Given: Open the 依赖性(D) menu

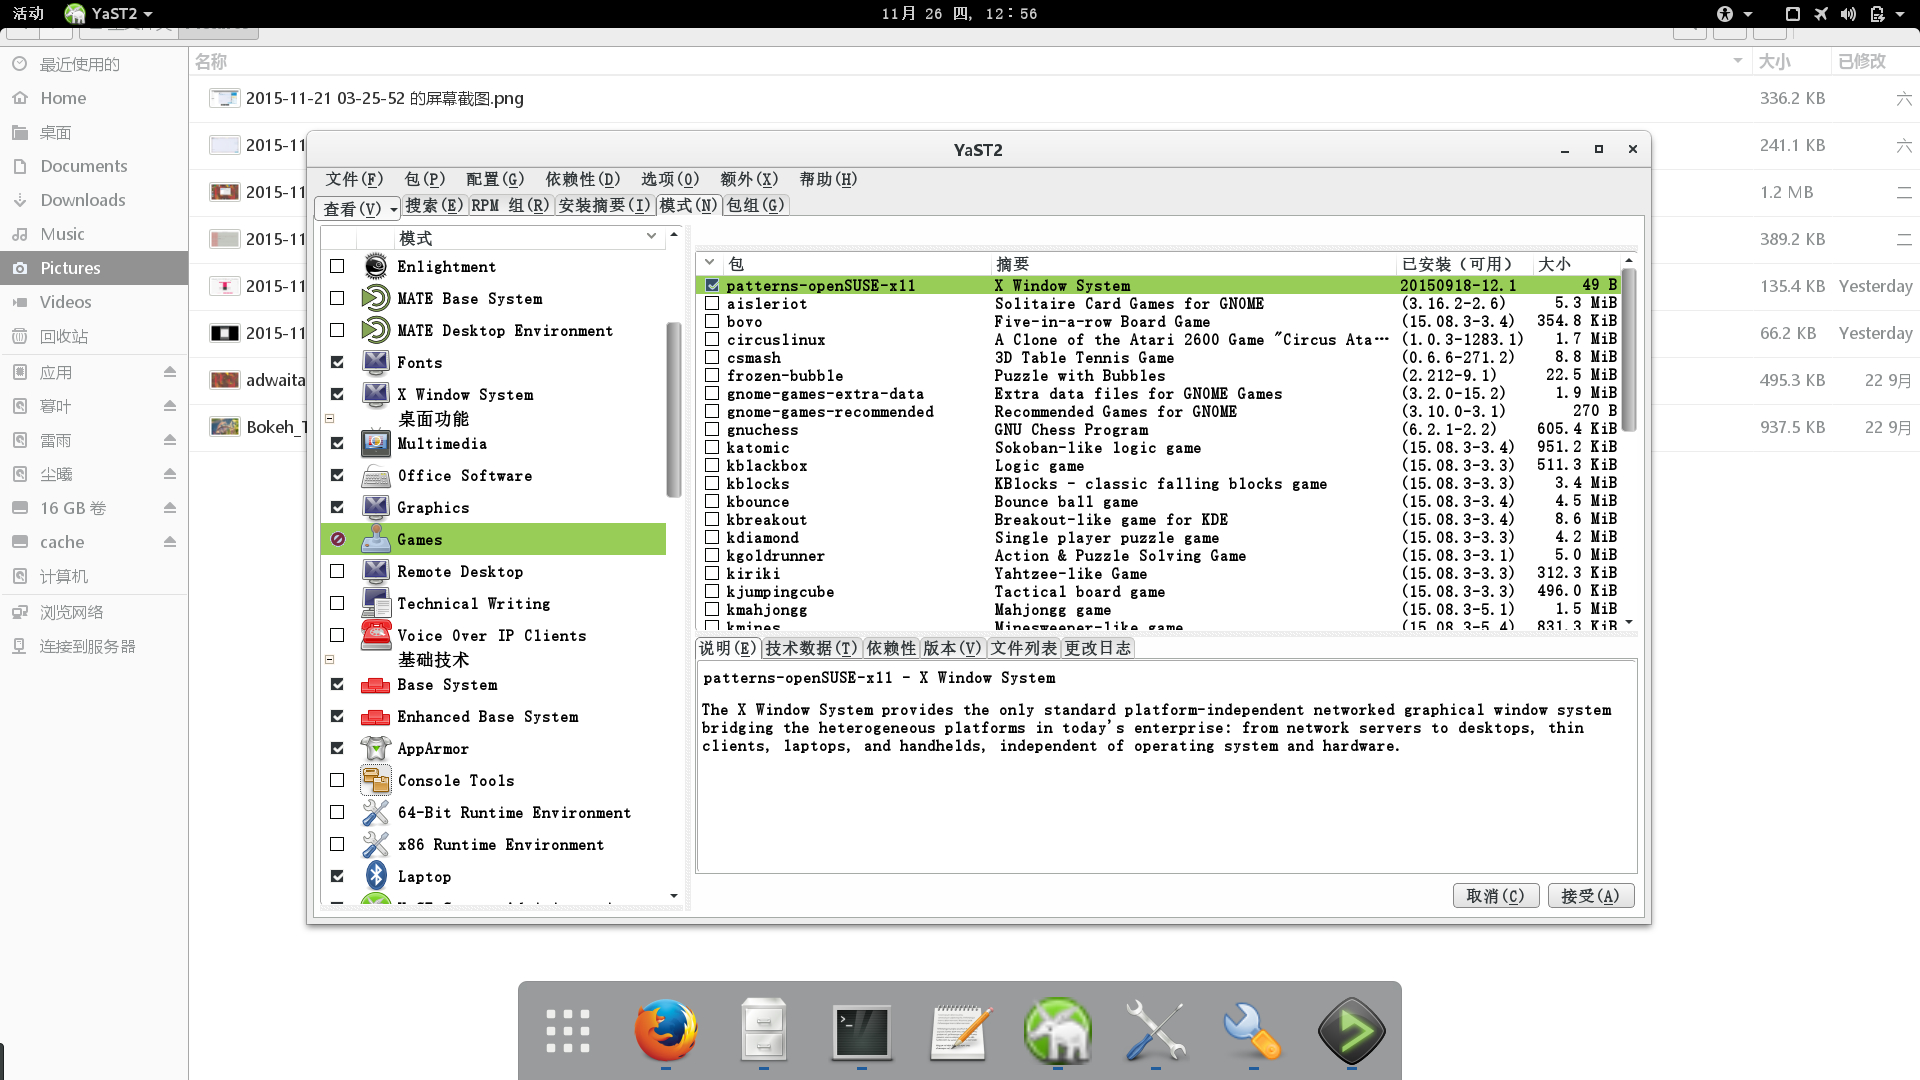Looking at the screenshot, I should tap(582, 179).
